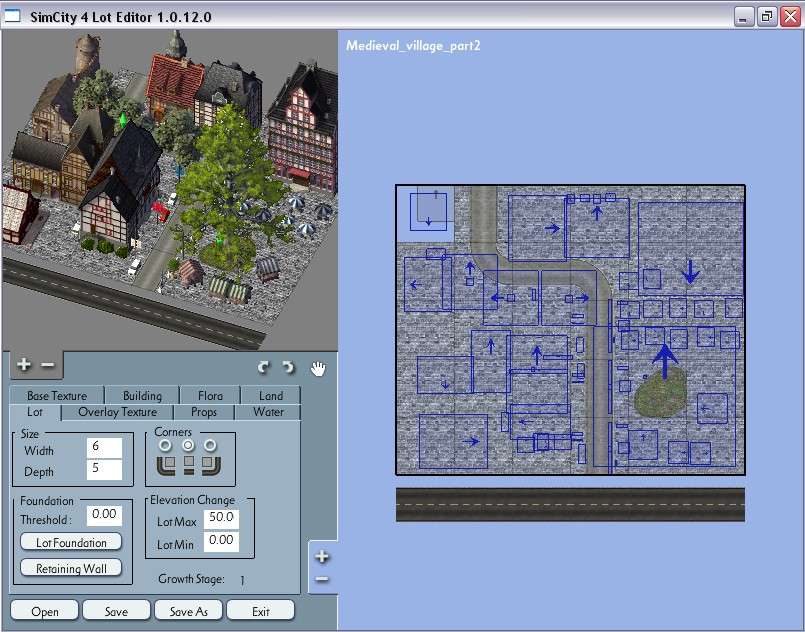Zoom out the lot plan view
Viewport: 805px width, 632px height.
tap(322, 579)
